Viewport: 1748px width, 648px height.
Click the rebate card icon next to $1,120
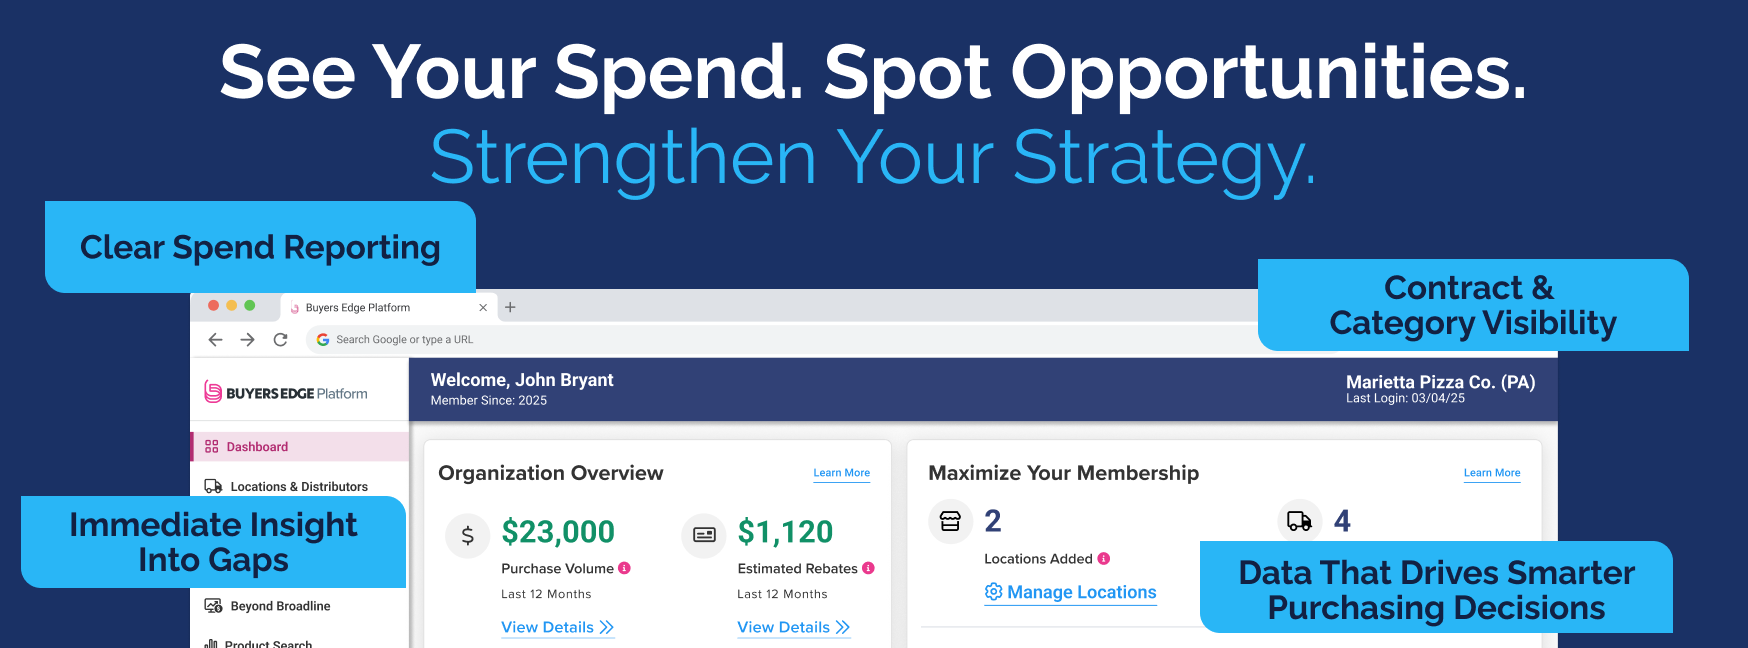point(703,535)
